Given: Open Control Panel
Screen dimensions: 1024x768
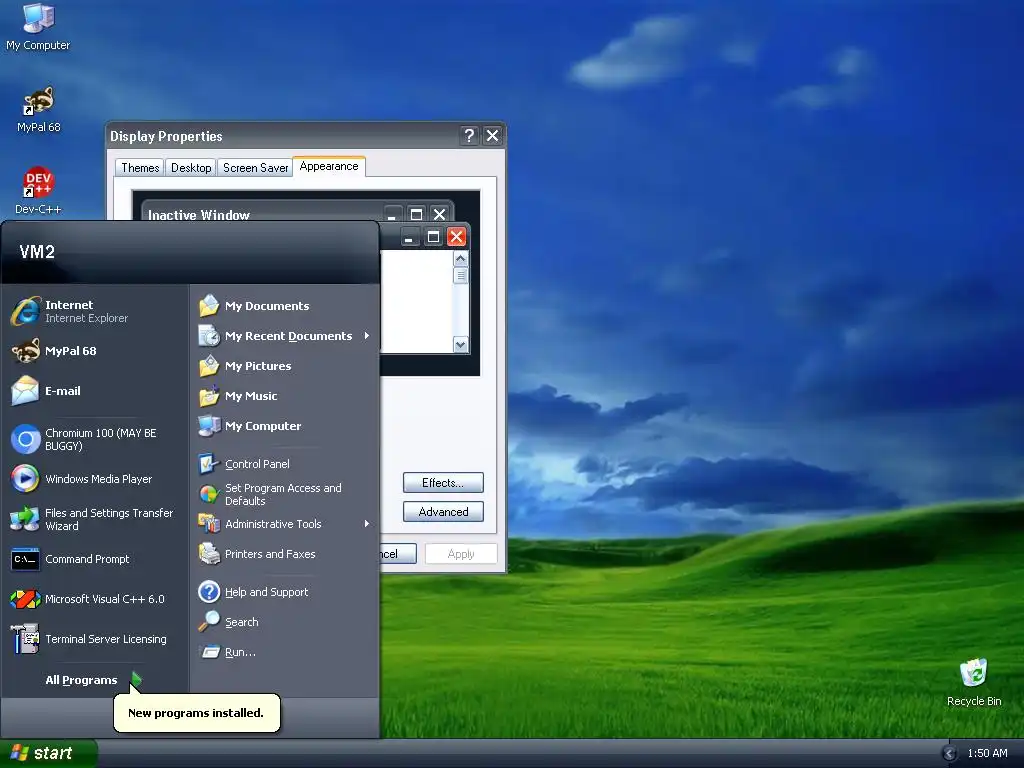Looking at the screenshot, I should 285,464.
